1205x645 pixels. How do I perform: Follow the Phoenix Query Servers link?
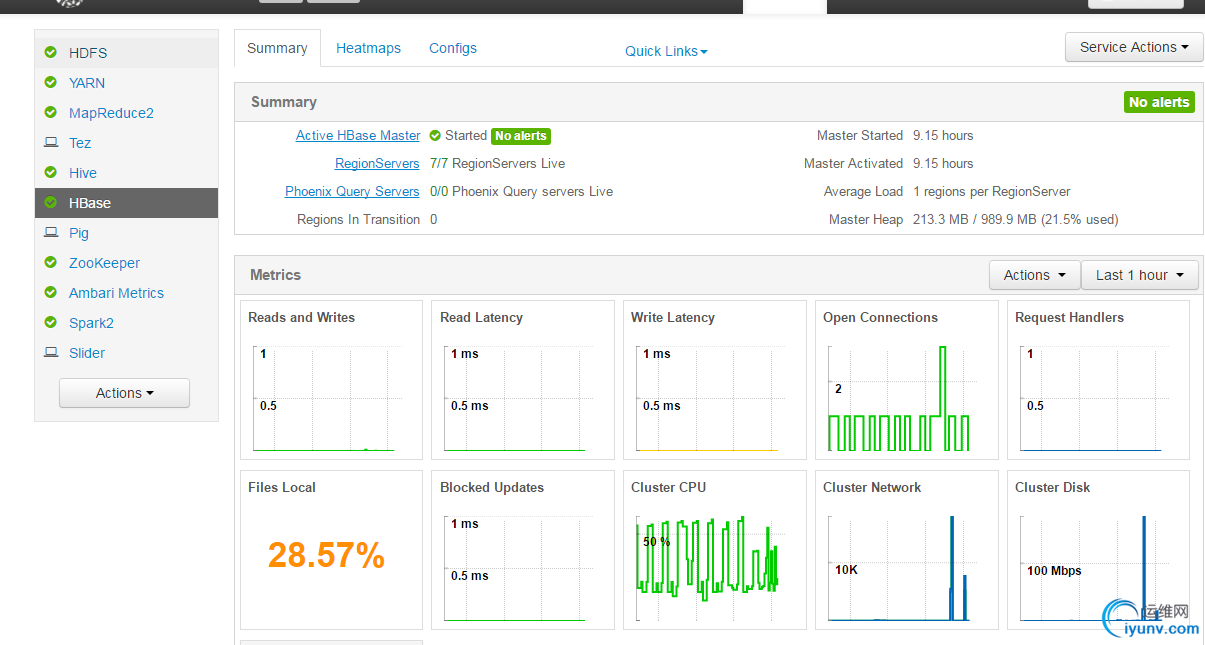(x=352, y=192)
